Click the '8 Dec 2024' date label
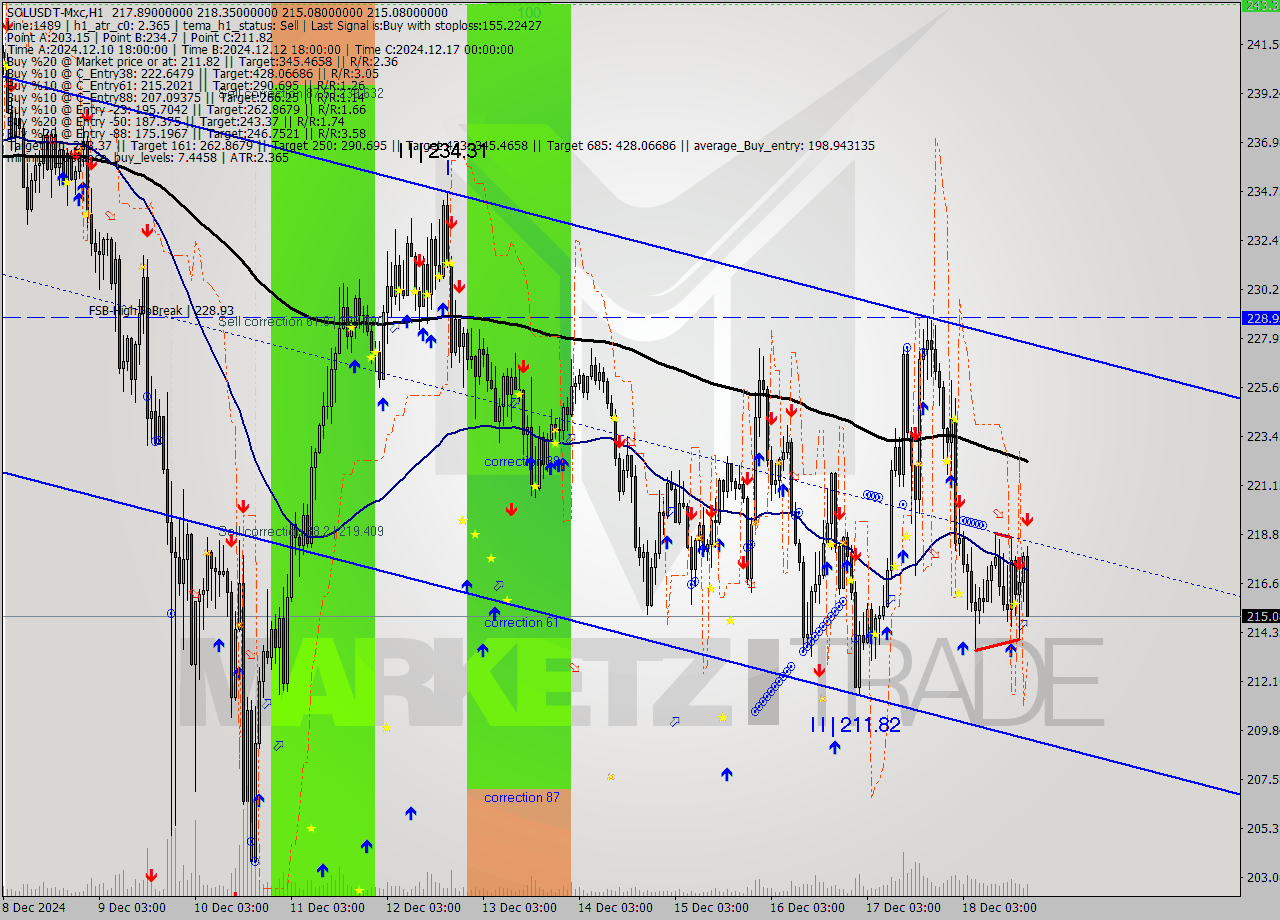 pos(33,907)
